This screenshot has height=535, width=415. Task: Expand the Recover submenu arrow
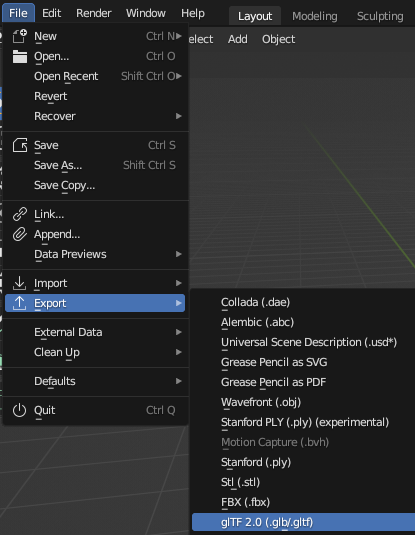tap(178, 116)
